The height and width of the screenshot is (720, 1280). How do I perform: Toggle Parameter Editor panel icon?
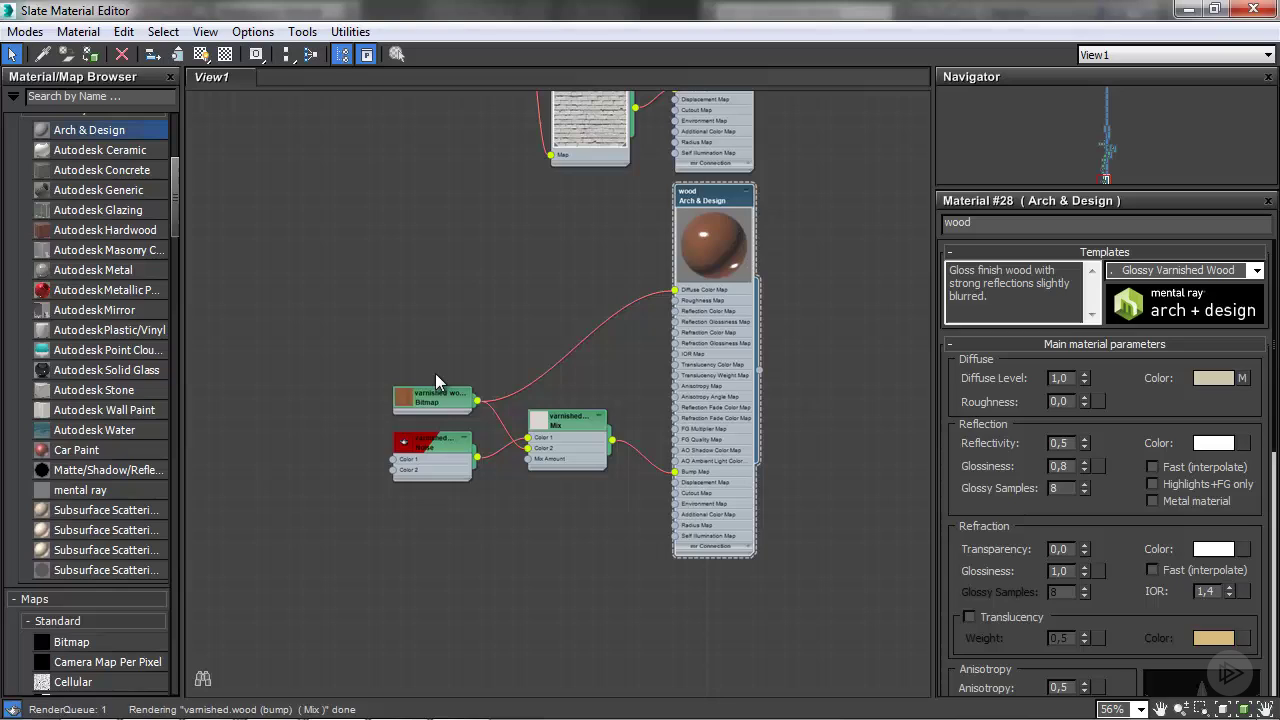pos(366,55)
